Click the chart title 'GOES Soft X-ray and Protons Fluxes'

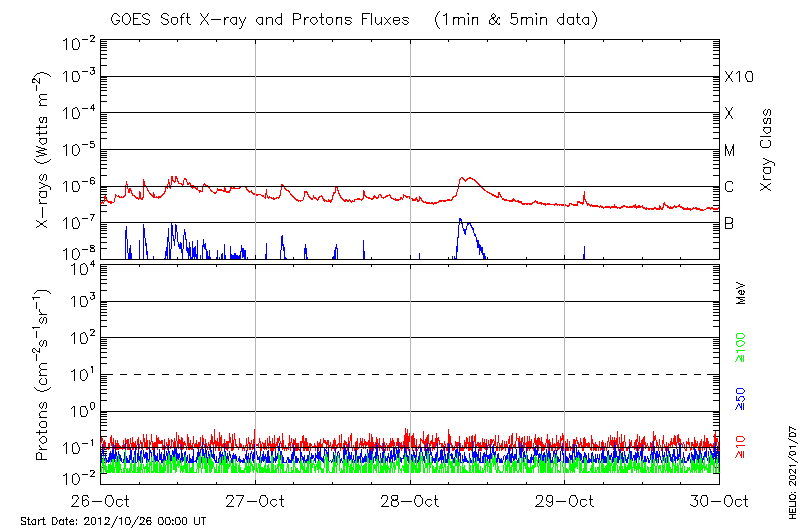coord(263,19)
